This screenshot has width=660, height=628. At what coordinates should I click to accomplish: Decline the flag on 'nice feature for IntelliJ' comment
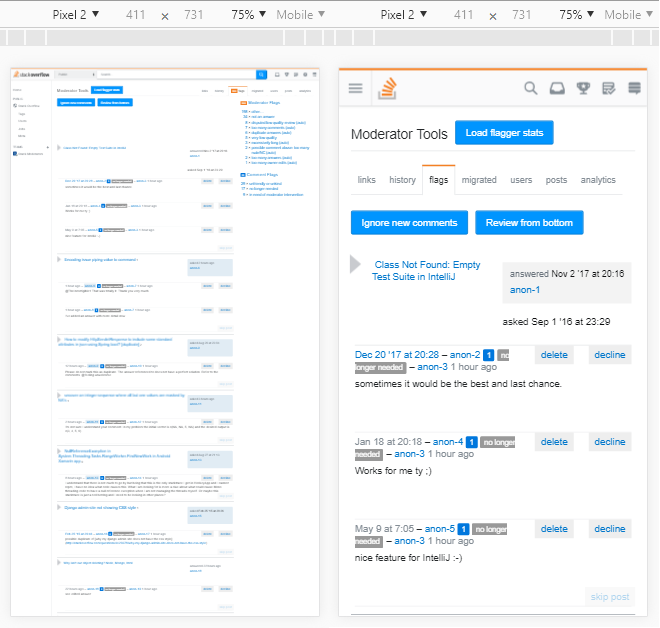point(609,529)
